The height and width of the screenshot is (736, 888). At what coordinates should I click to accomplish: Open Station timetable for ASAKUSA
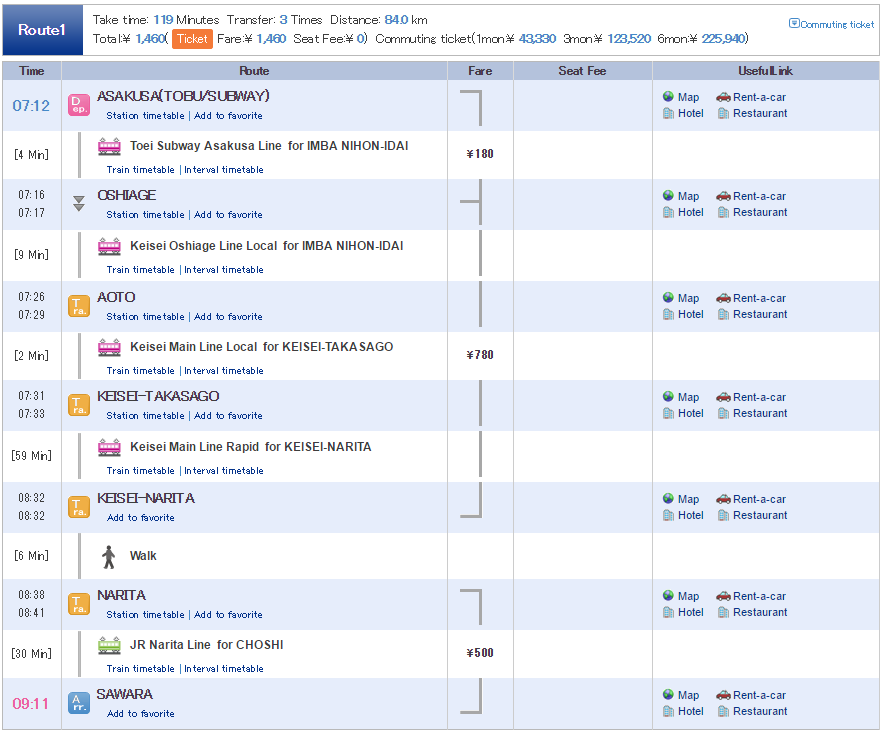[x=146, y=115]
